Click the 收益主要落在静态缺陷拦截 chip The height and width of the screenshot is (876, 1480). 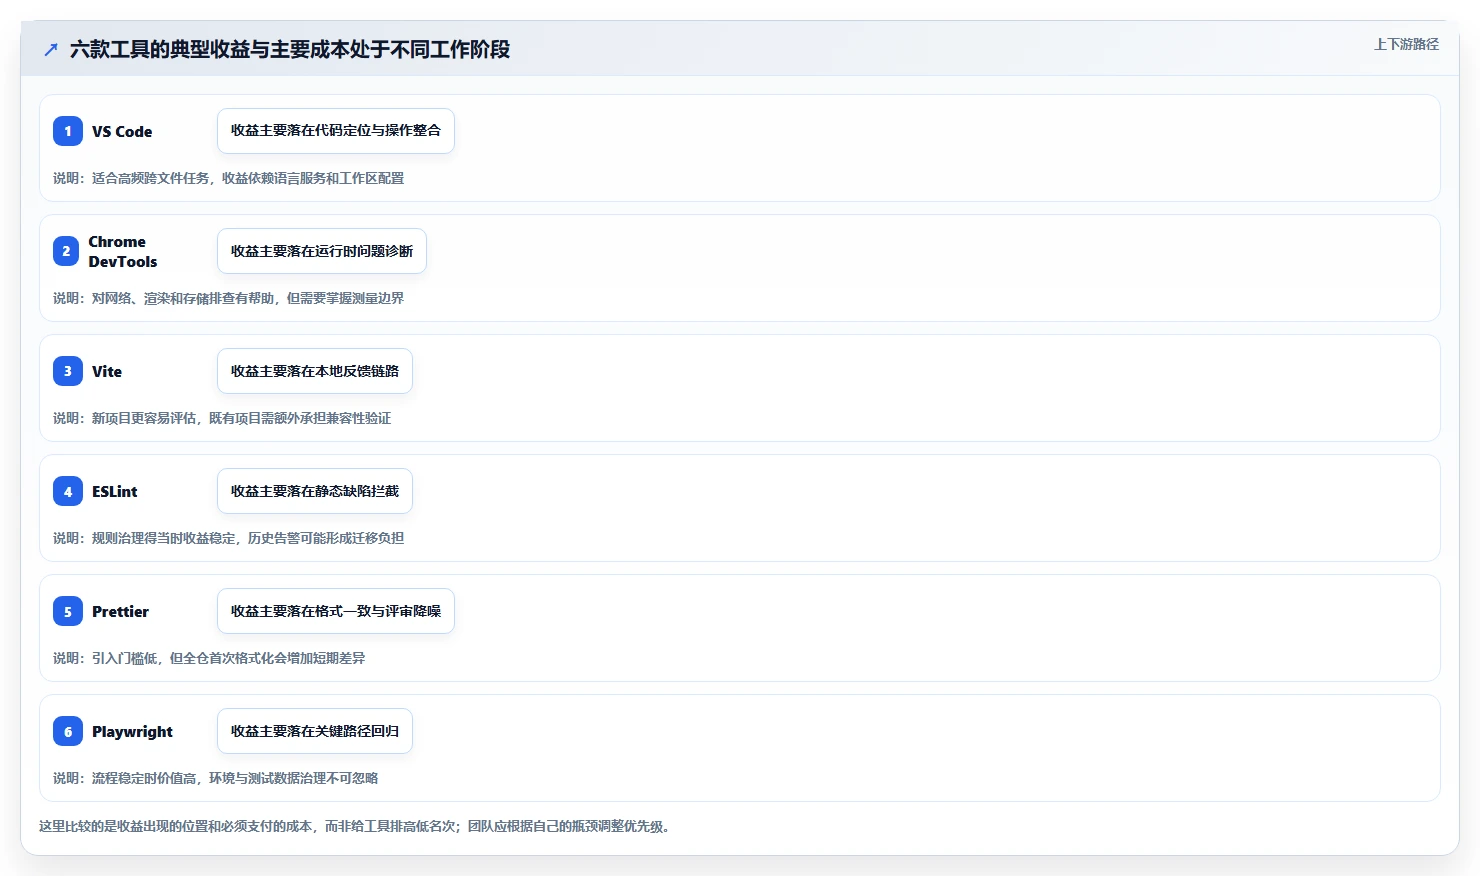[315, 491]
